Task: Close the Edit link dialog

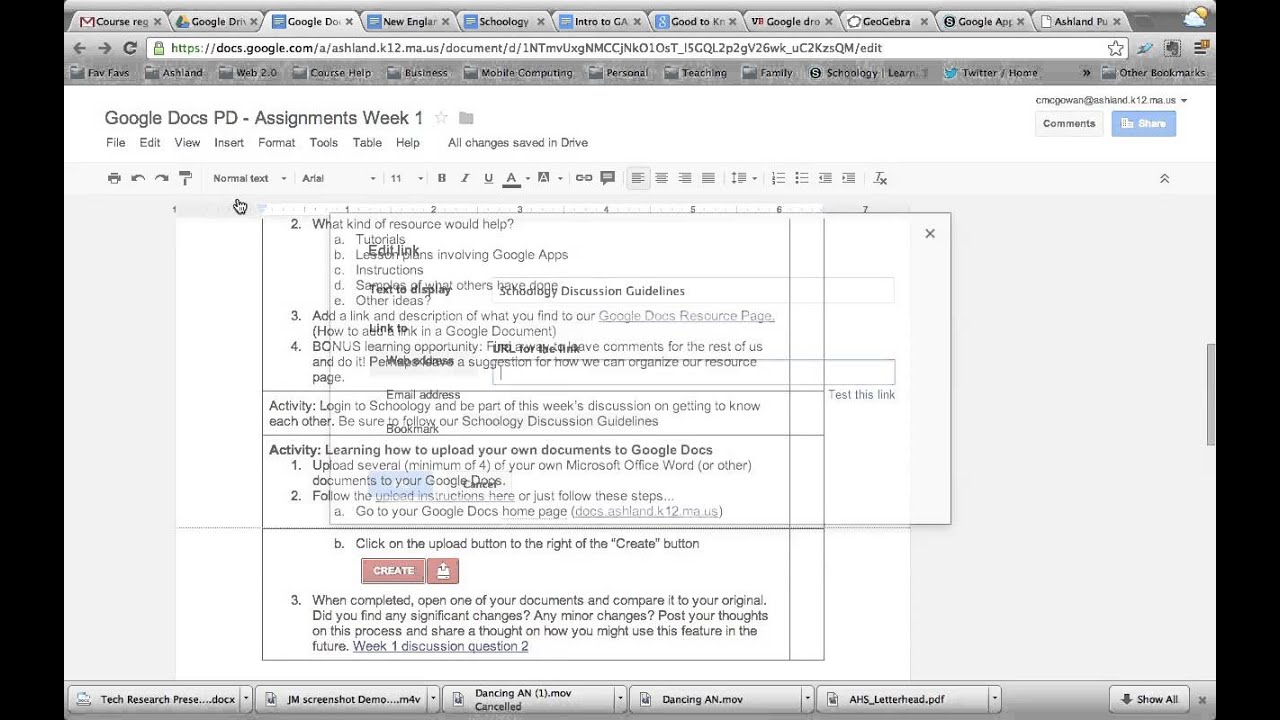Action: tap(930, 233)
